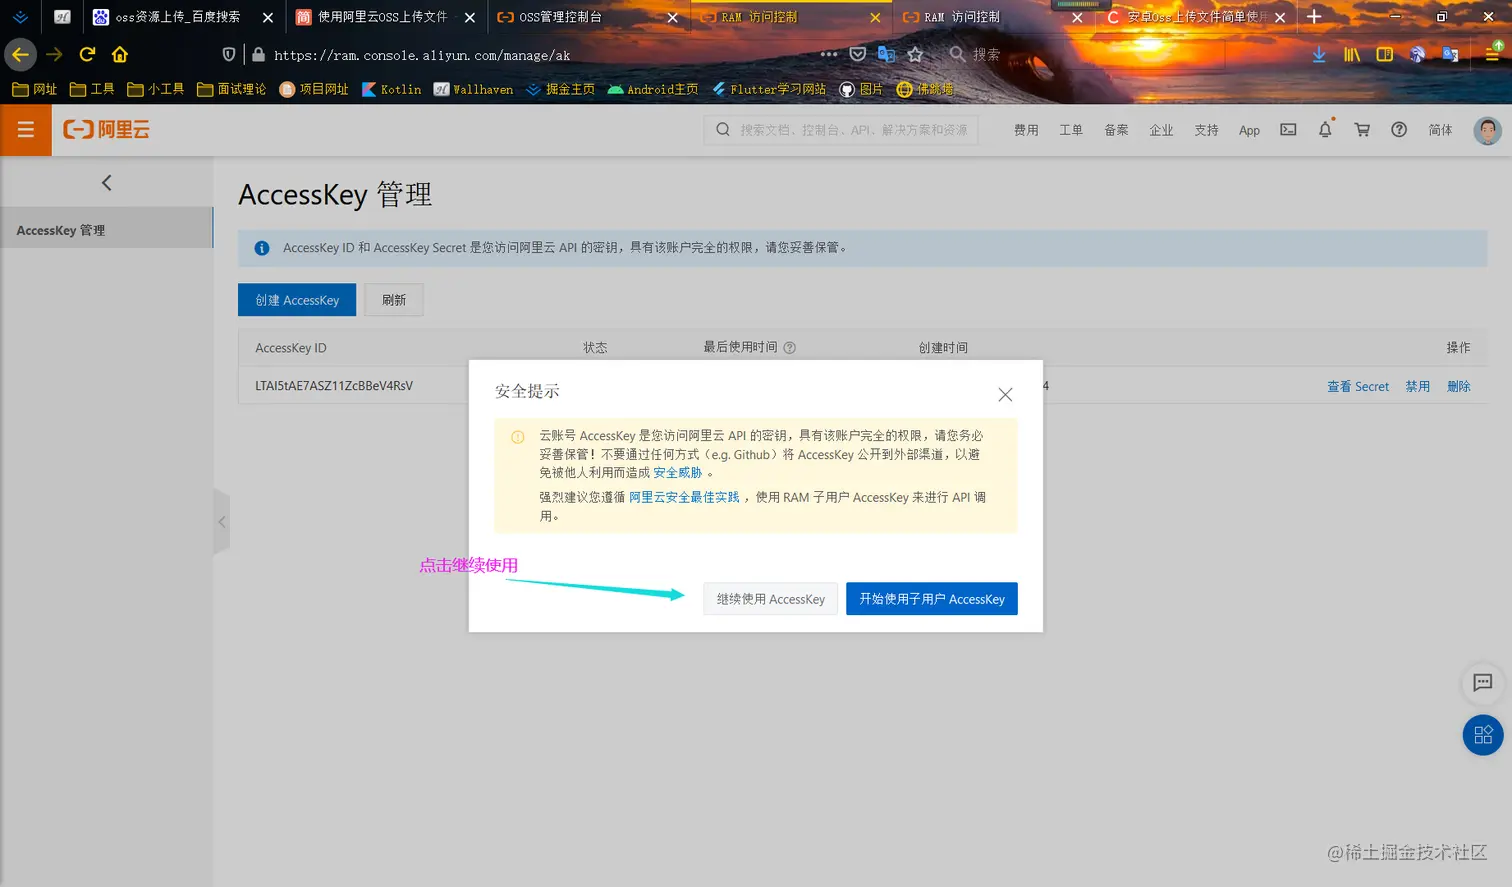
Task: Open the page actions ellipsis menu
Action: pyautogui.click(x=827, y=54)
